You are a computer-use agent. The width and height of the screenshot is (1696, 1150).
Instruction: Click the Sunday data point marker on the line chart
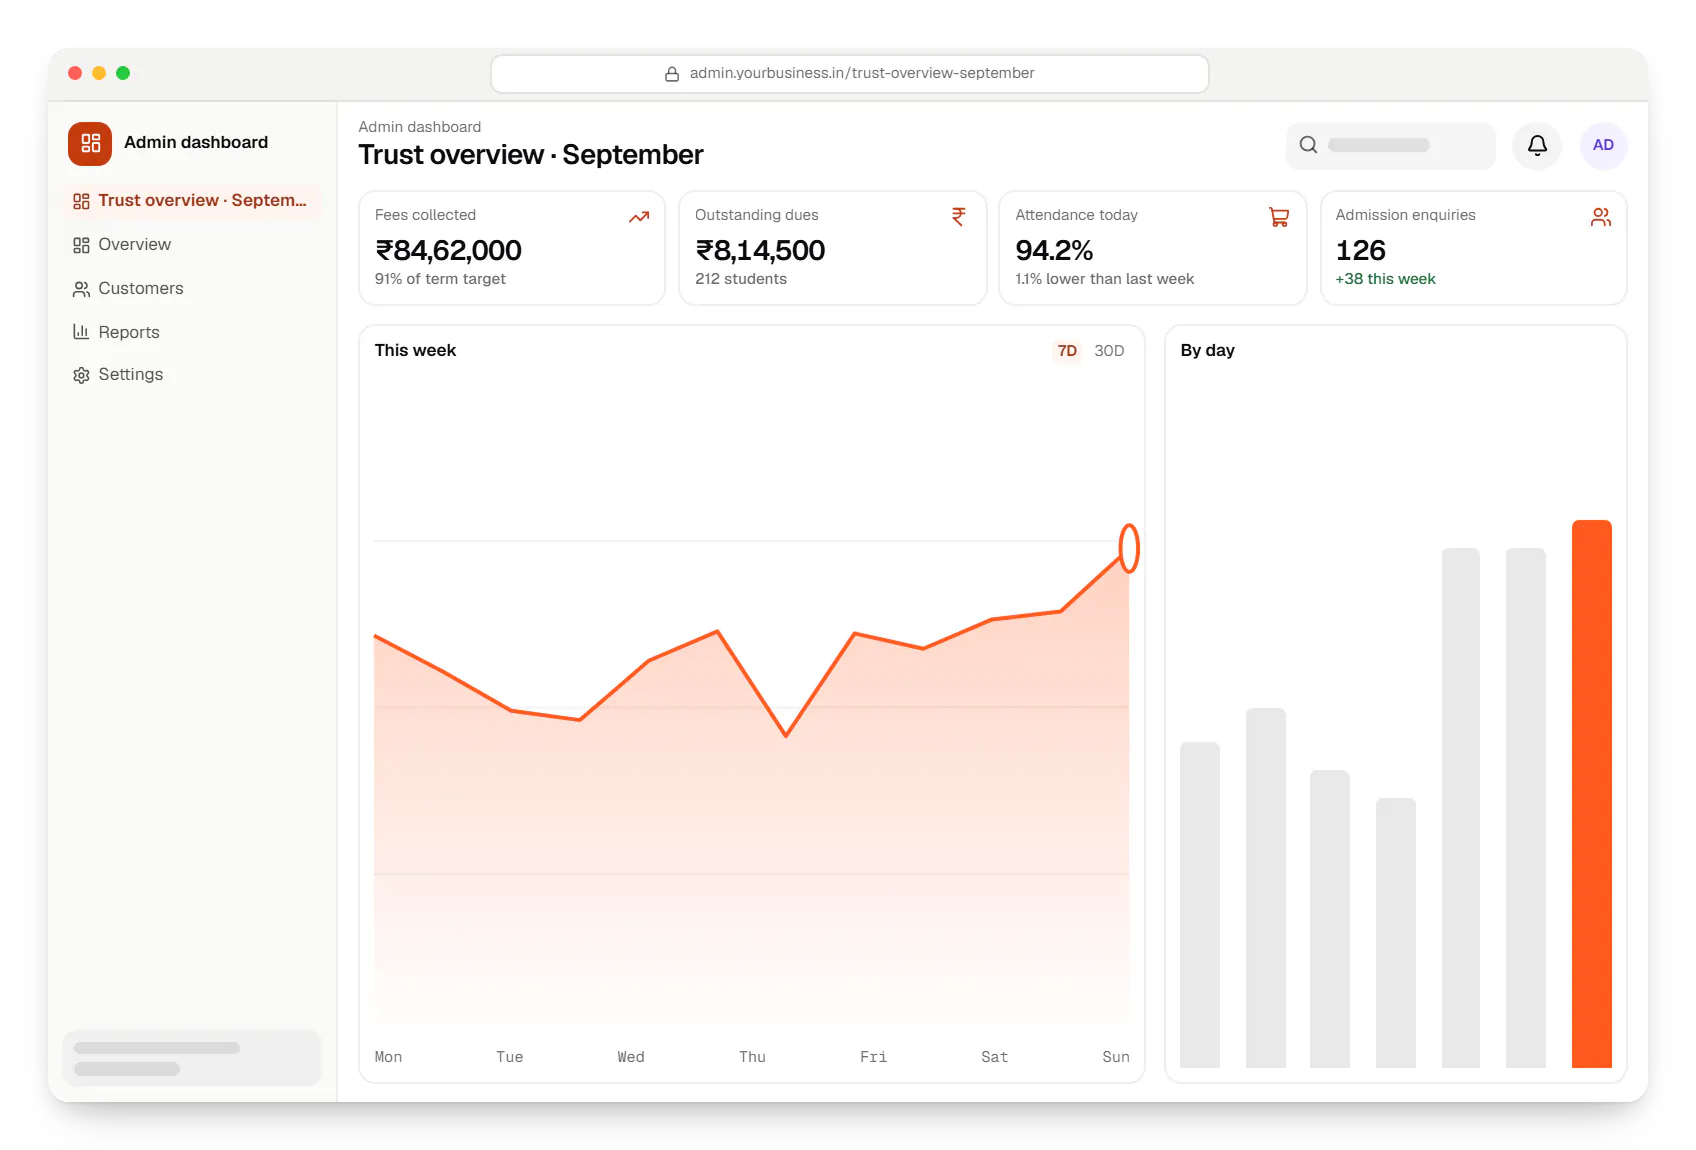(x=1129, y=548)
